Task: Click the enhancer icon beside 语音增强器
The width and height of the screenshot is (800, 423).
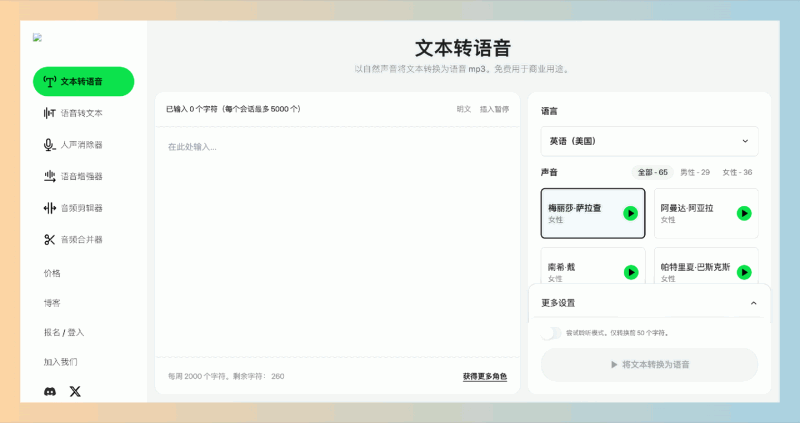Action: click(49, 177)
